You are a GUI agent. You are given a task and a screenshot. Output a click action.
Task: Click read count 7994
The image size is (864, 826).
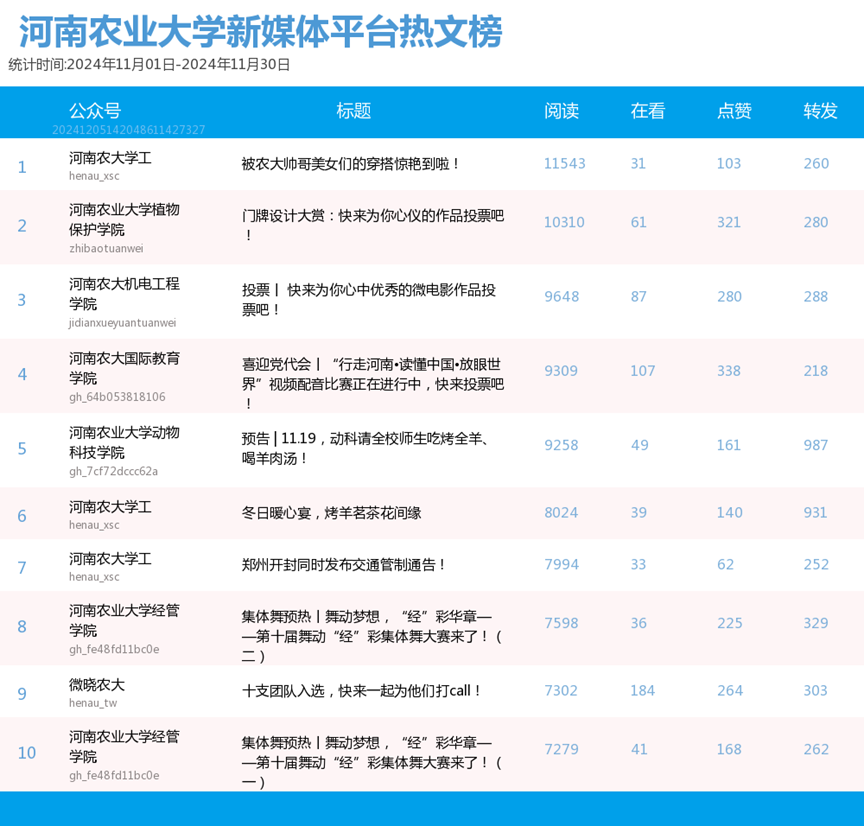pyautogui.click(x=562, y=564)
